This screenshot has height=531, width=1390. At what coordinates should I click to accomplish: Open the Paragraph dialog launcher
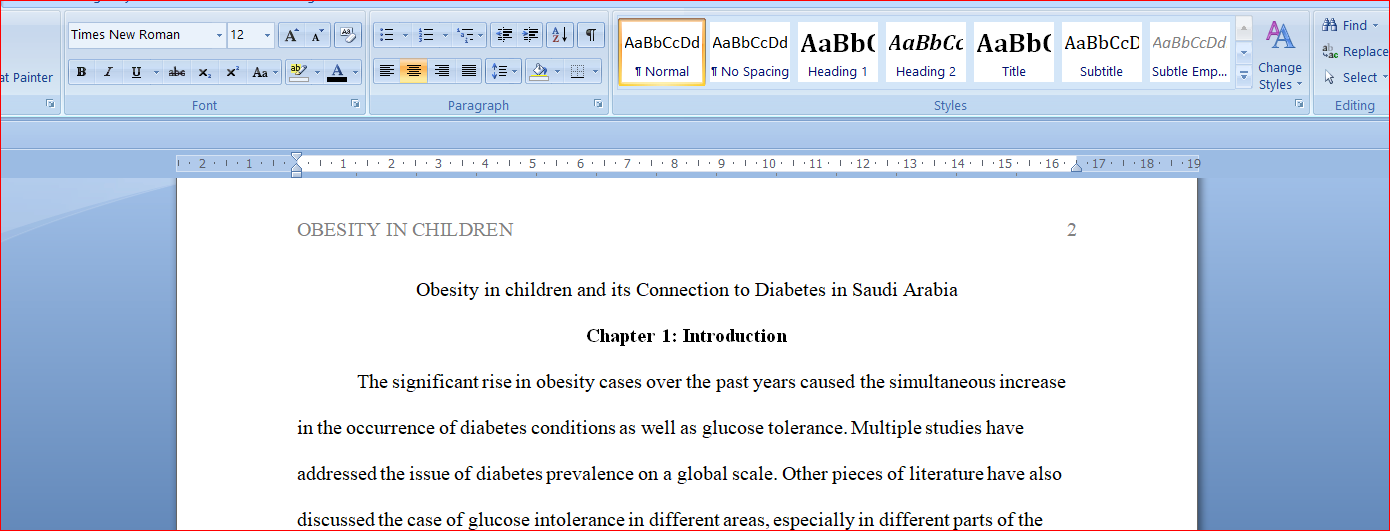coord(598,104)
